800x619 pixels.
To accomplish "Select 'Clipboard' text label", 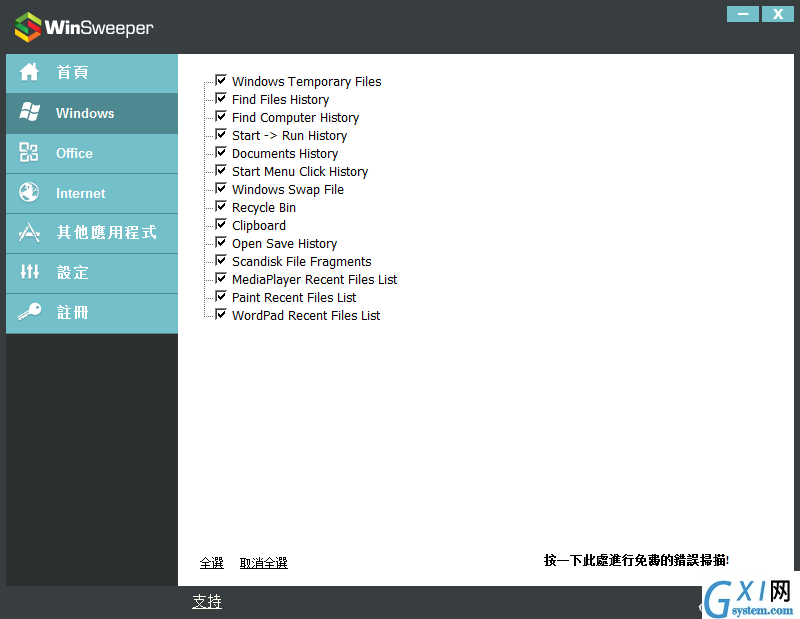I will [259, 226].
